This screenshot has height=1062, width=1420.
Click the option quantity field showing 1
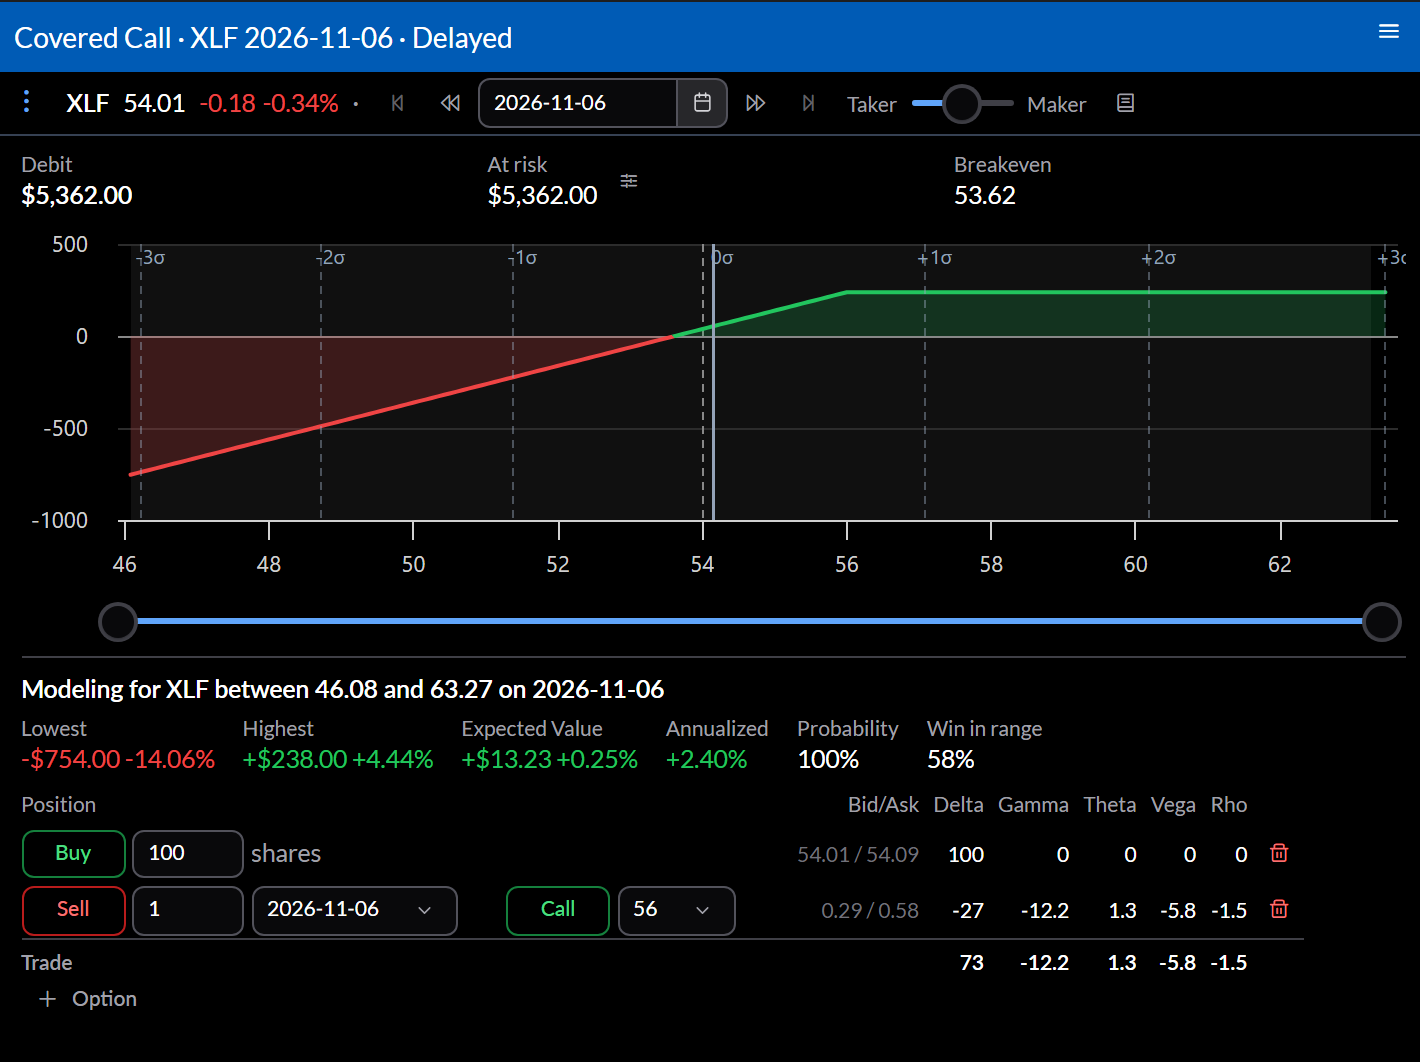tap(188, 910)
